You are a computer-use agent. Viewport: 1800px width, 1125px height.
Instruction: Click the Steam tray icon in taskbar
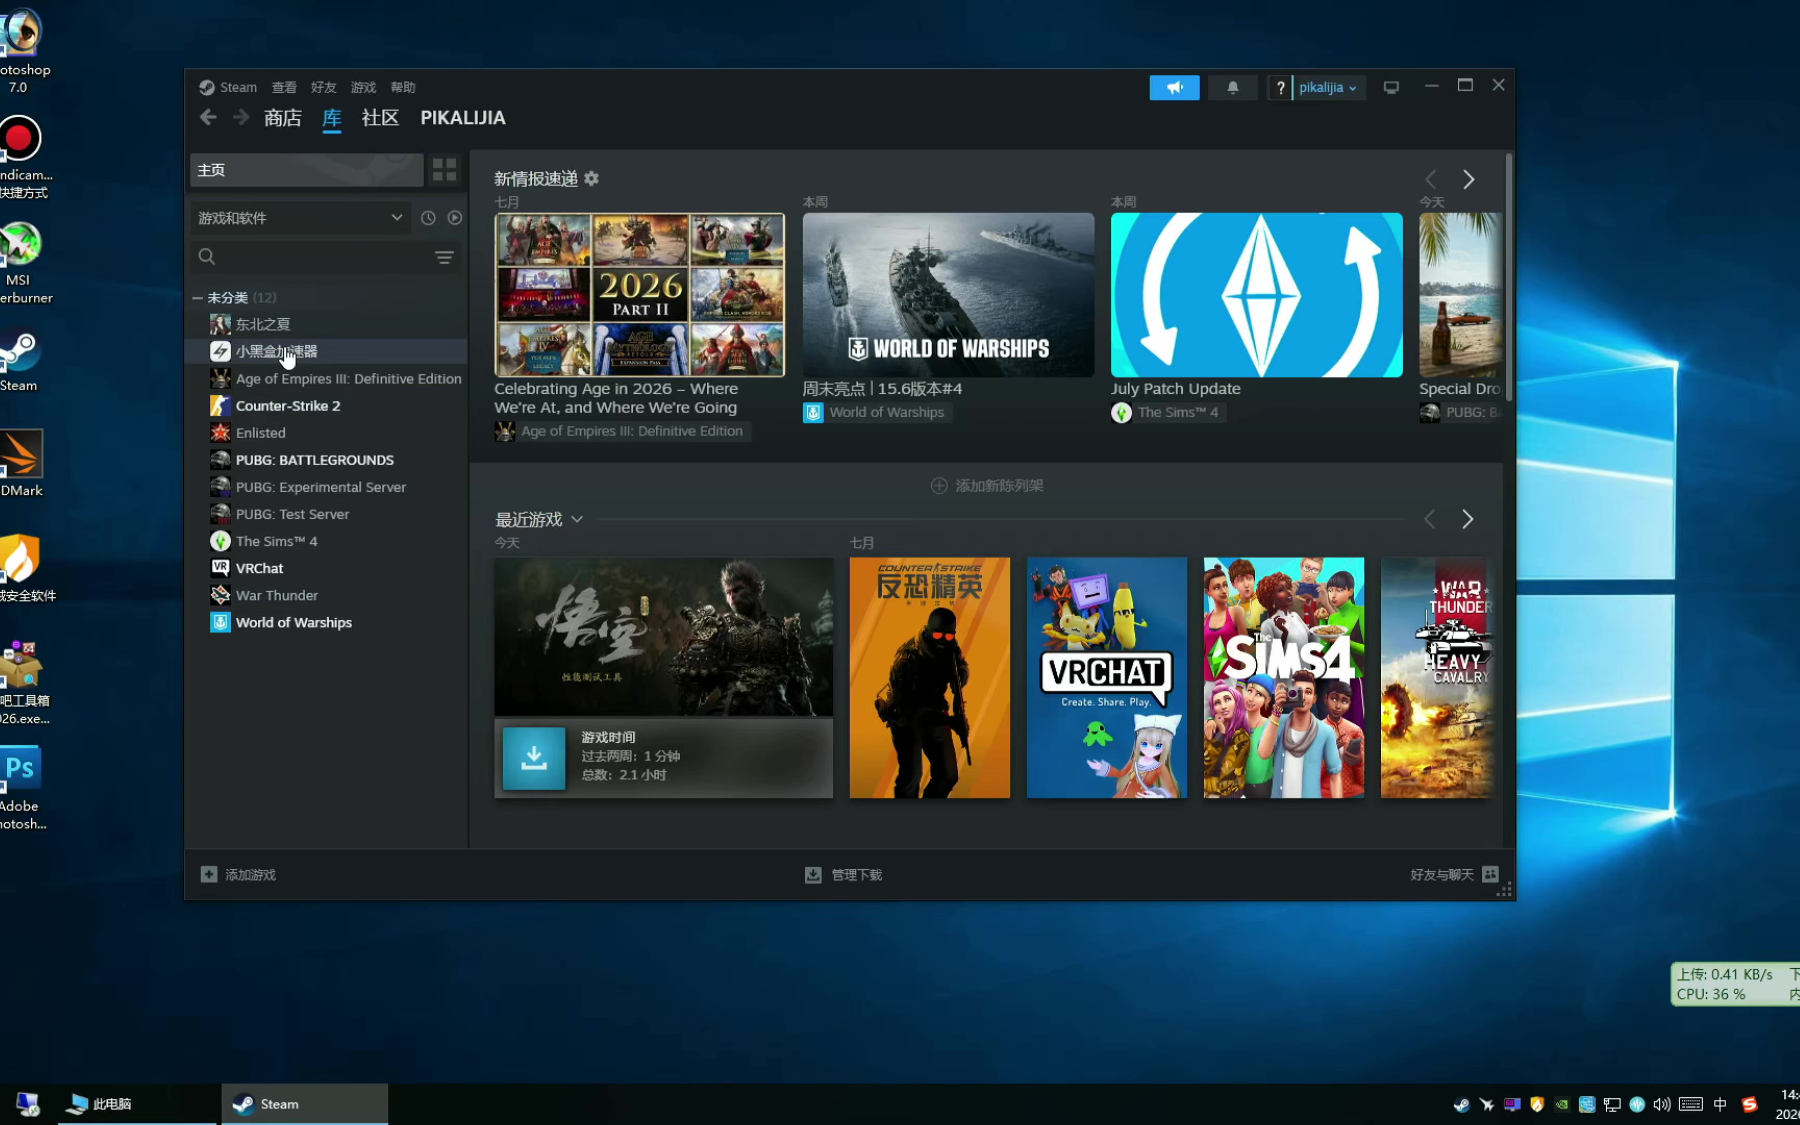click(x=1461, y=1105)
